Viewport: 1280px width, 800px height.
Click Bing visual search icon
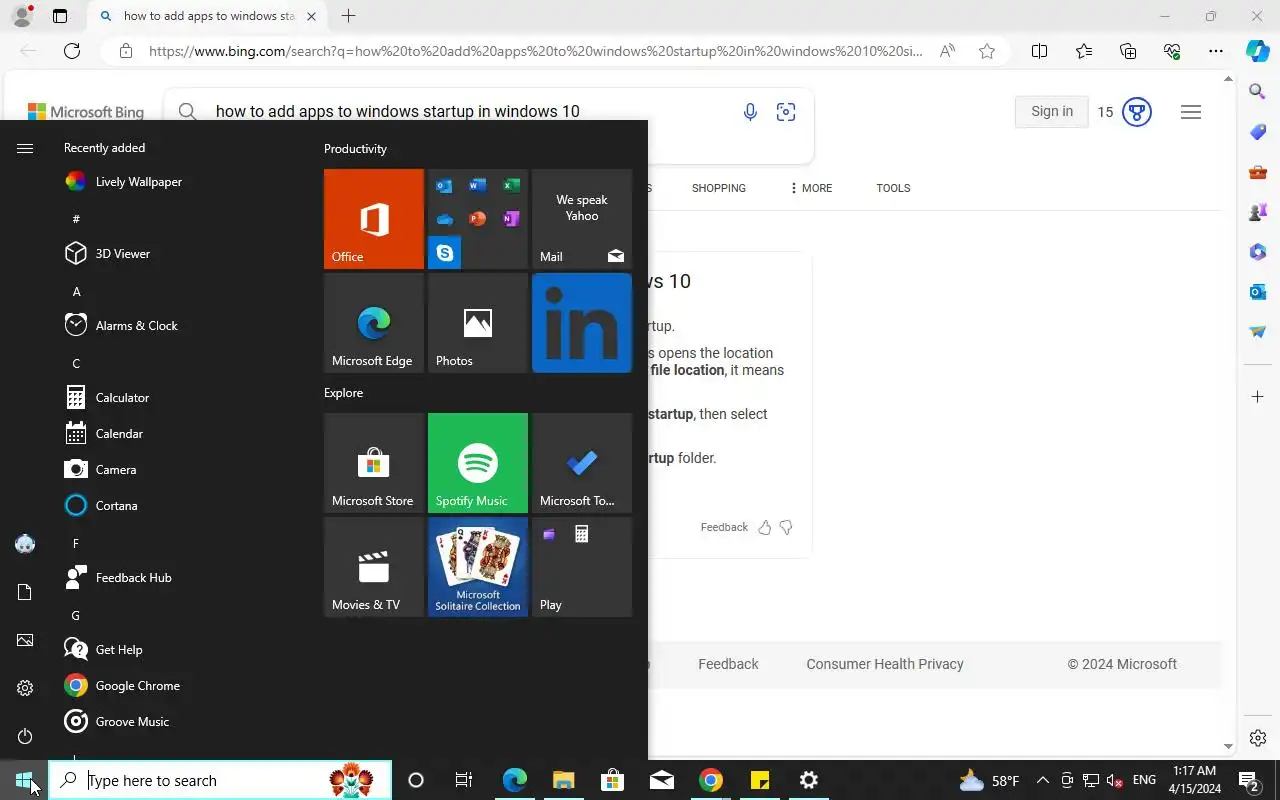pos(786,112)
